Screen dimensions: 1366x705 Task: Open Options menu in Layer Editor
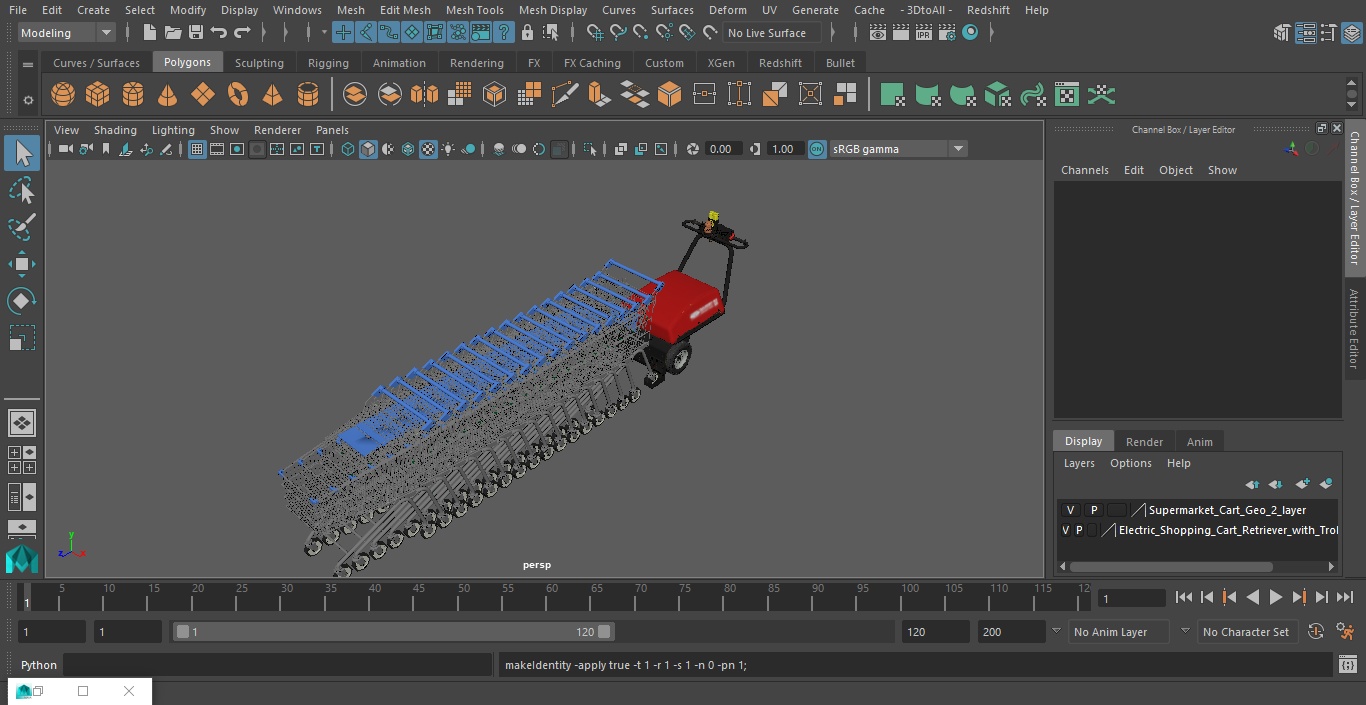[x=1130, y=463]
